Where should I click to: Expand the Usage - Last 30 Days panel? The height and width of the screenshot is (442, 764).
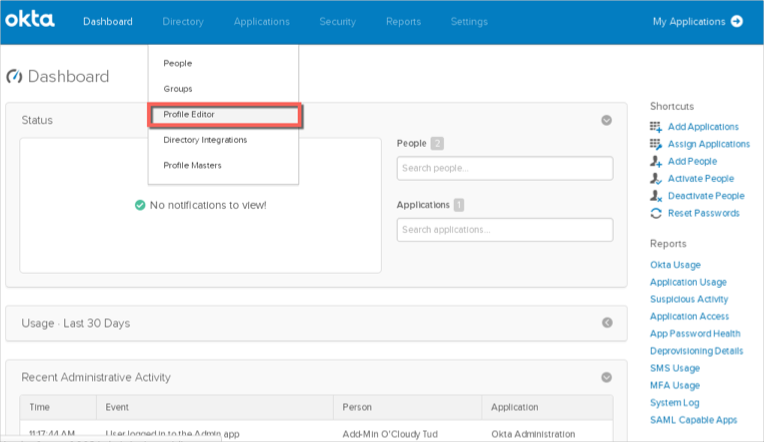606,323
